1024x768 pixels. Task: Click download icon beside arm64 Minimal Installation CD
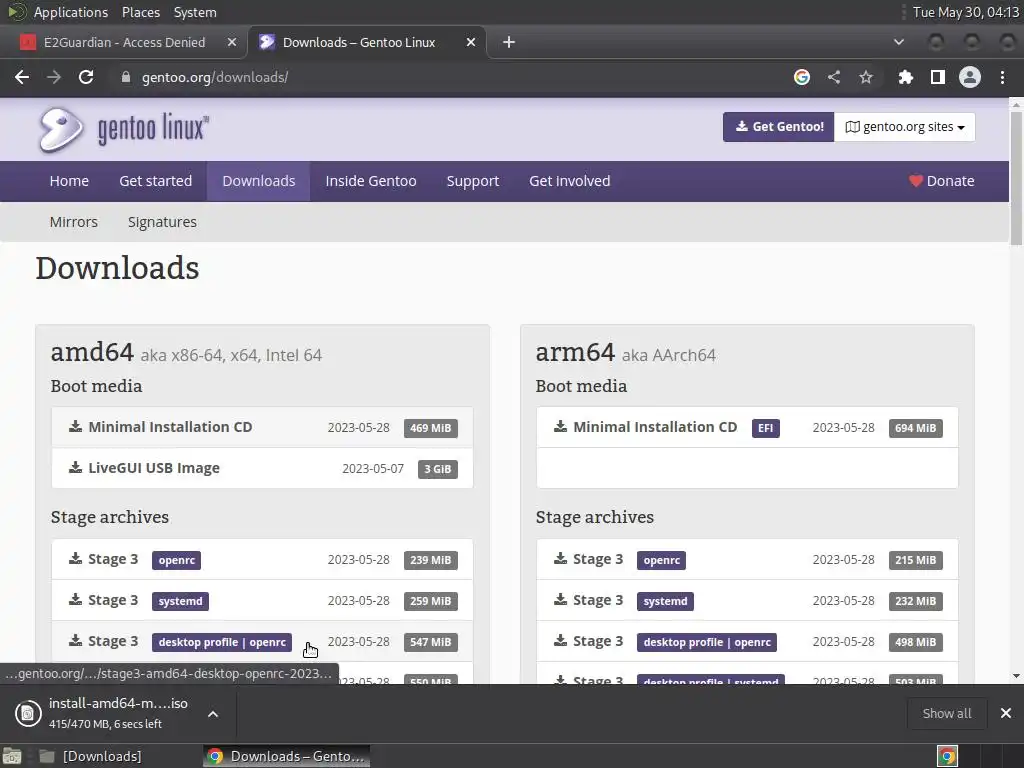coord(560,427)
